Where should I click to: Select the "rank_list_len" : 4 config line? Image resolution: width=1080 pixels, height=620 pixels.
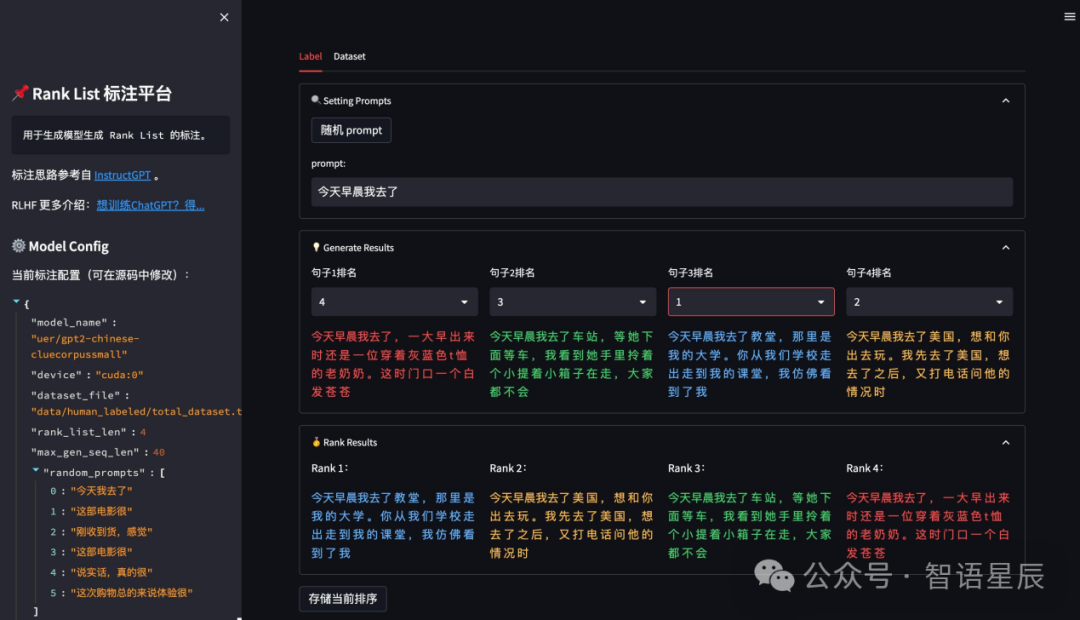pos(88,432)
